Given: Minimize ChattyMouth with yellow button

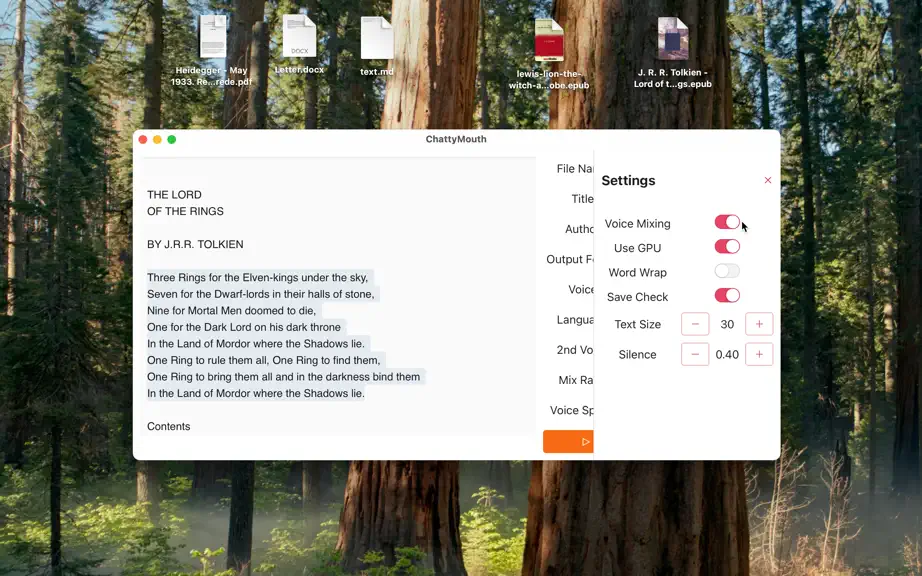Looking at the screenshot, I should click(157, 139).
